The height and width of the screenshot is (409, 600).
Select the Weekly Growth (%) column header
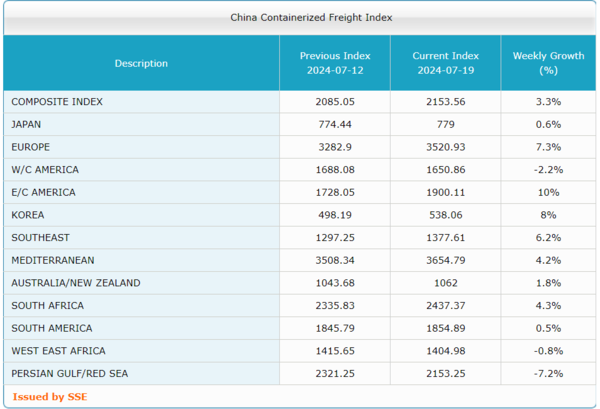click(547, 63)
